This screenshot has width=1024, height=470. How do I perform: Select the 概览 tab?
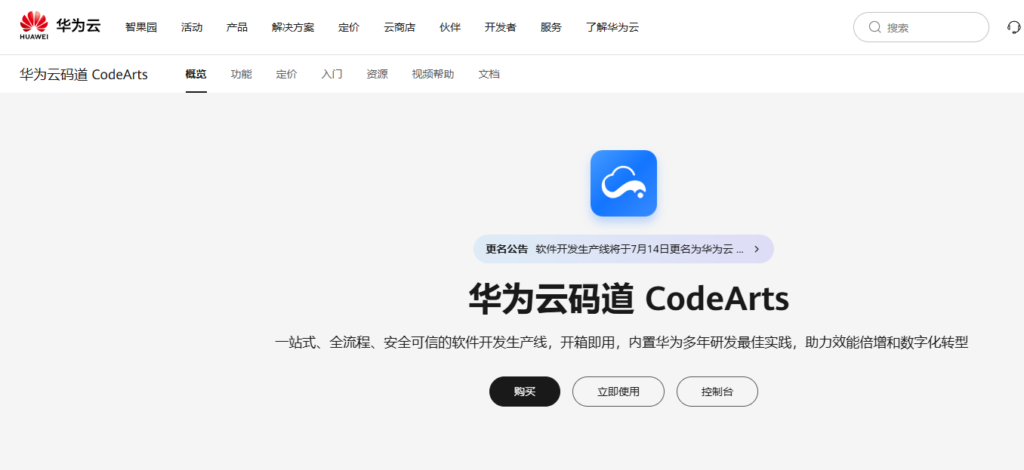coord(196,74)
